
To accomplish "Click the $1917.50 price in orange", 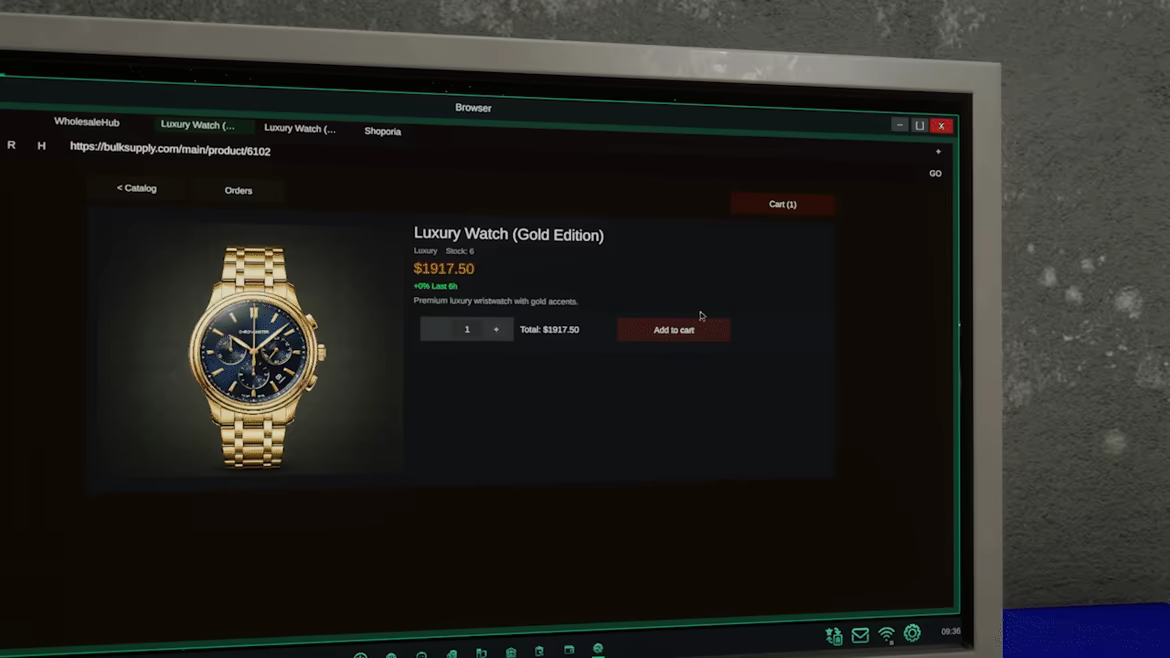I will tap(444, 269).
